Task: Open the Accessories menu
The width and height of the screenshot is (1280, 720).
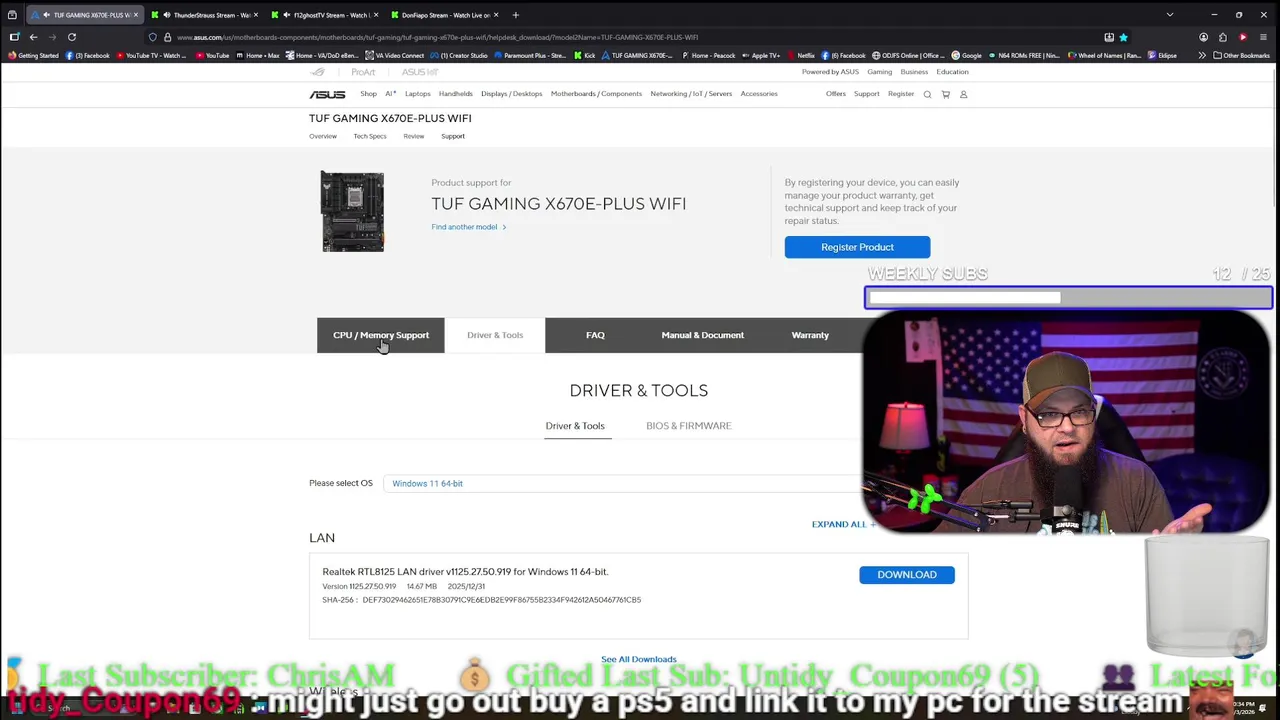Action: click(759, 94)
